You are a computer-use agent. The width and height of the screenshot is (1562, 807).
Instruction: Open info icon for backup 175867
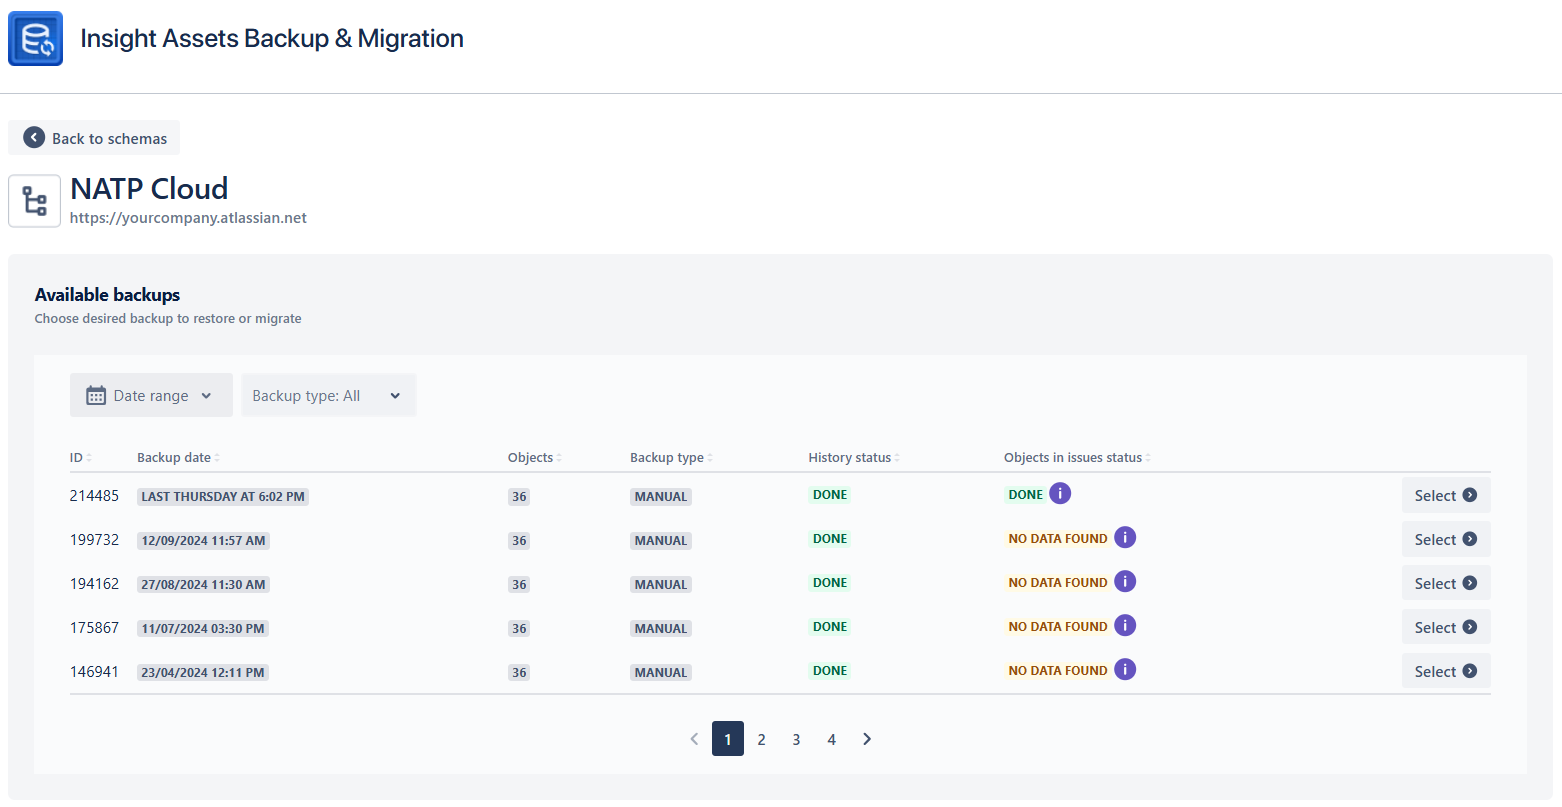tap(1125, 625)
